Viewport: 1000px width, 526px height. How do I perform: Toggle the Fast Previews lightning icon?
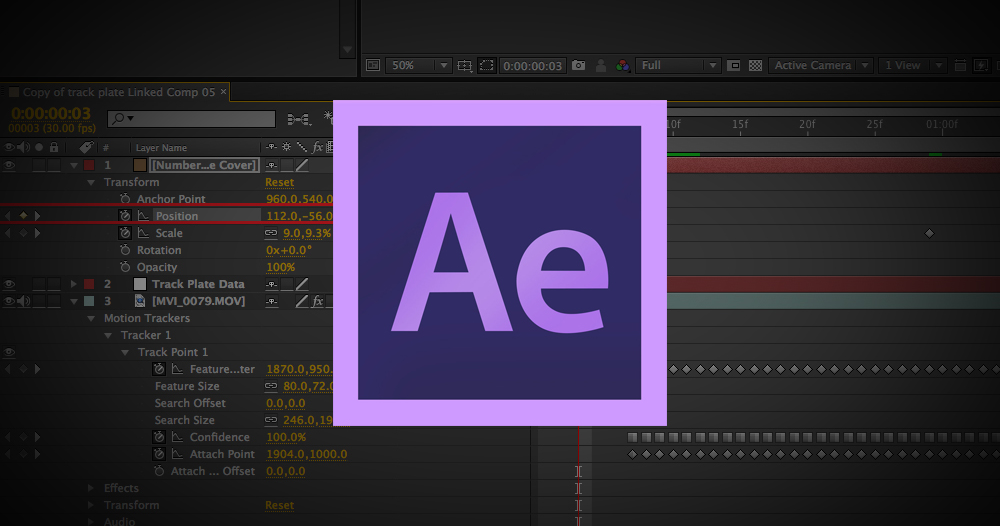pos(982,65)
